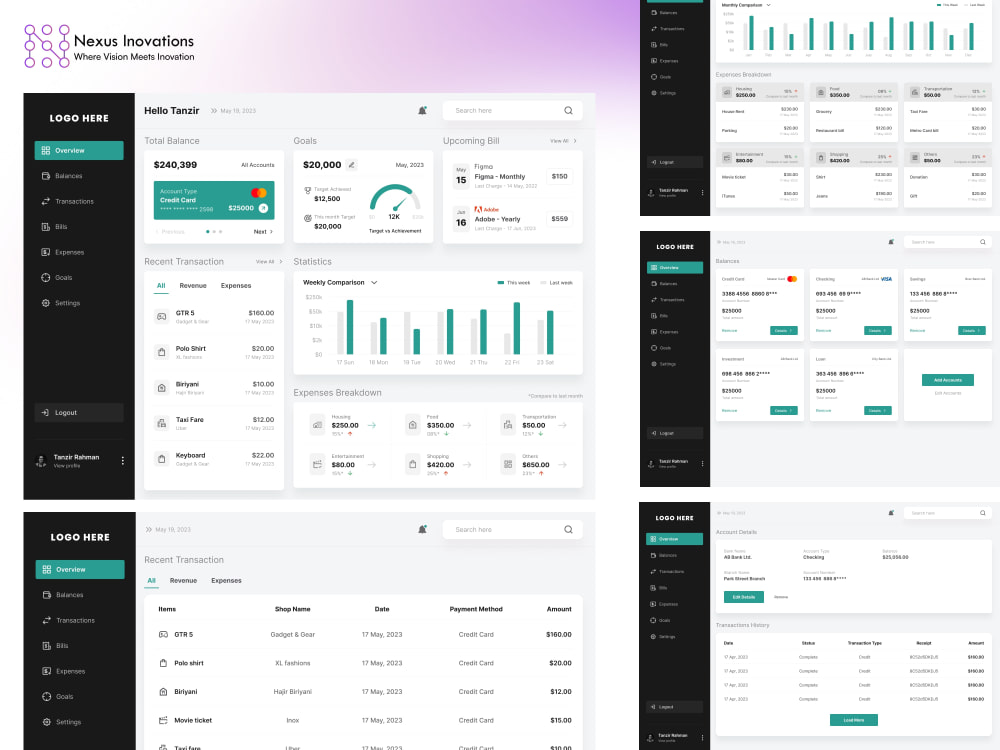Click the Others category icon in Expenses Breakdown

(x=508, y=464)
